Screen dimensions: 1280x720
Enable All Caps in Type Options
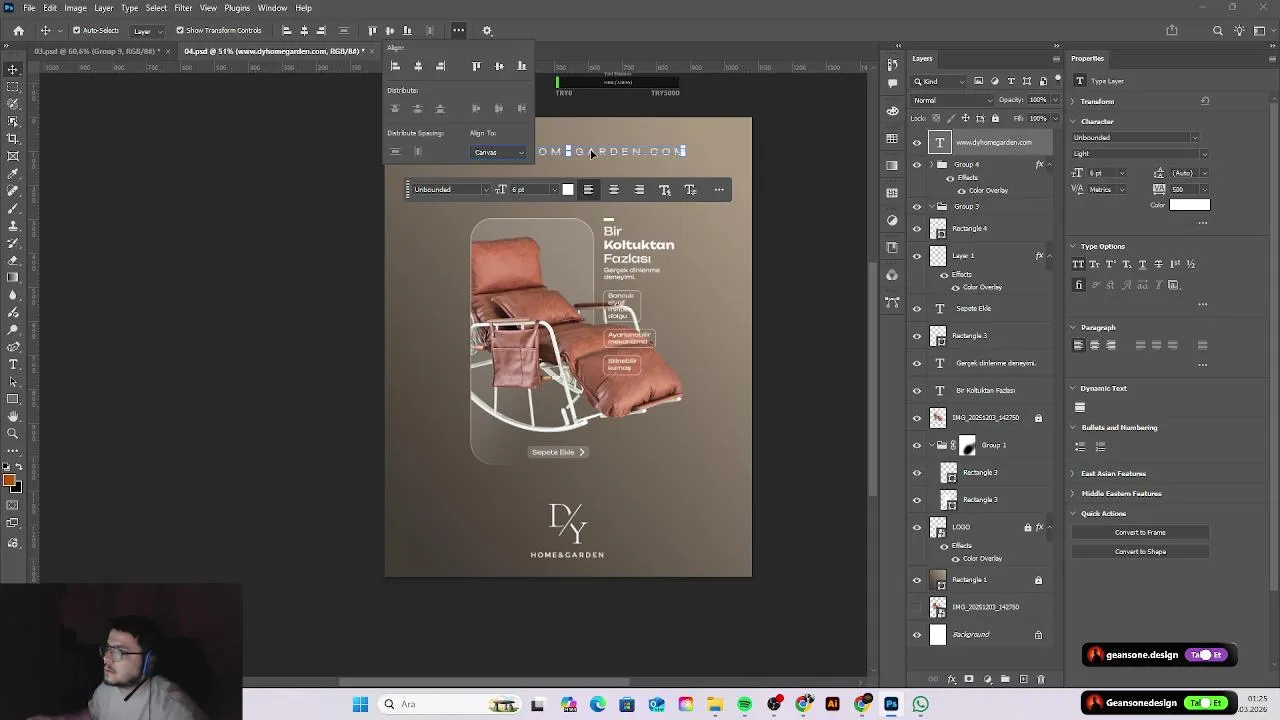1078,264
